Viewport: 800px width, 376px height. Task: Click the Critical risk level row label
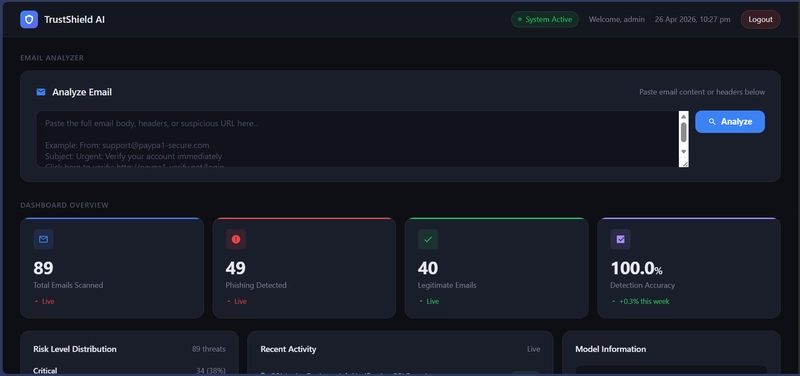[45, 371]
